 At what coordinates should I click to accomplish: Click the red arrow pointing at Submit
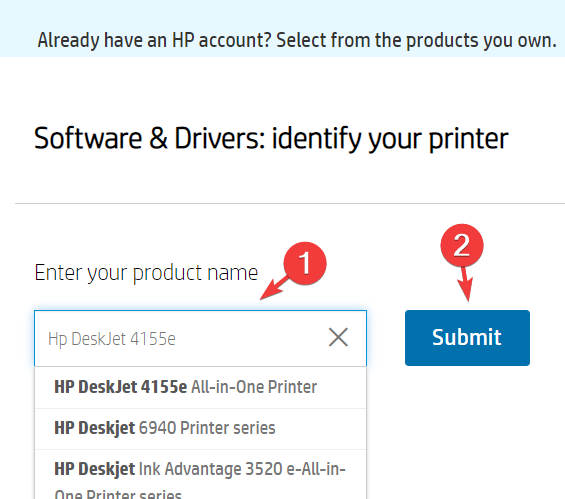(x=465, y=284)
